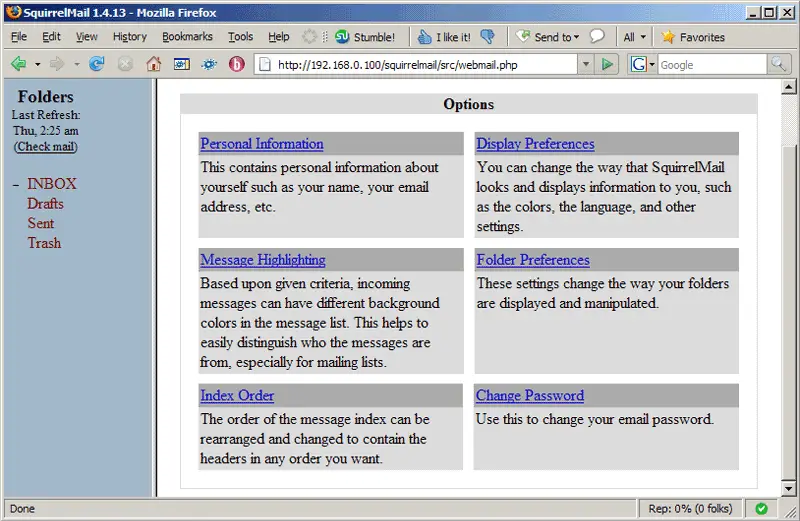Open the Personal Information options link

(262, 144)
